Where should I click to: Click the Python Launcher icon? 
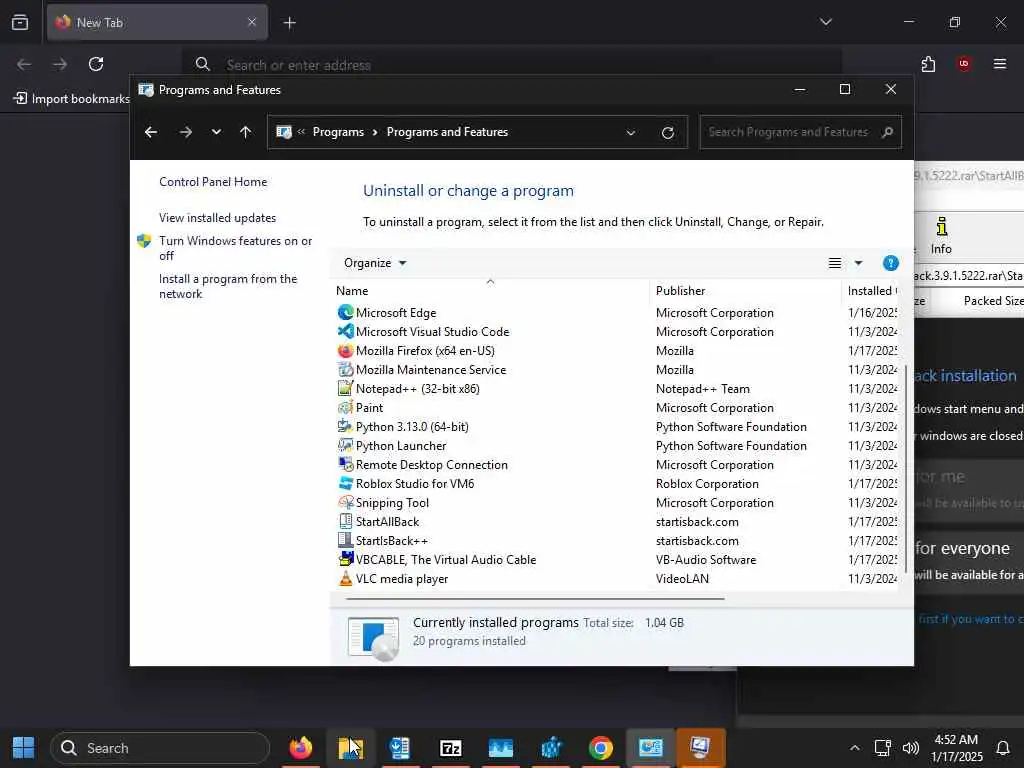(x=345, y=445)
